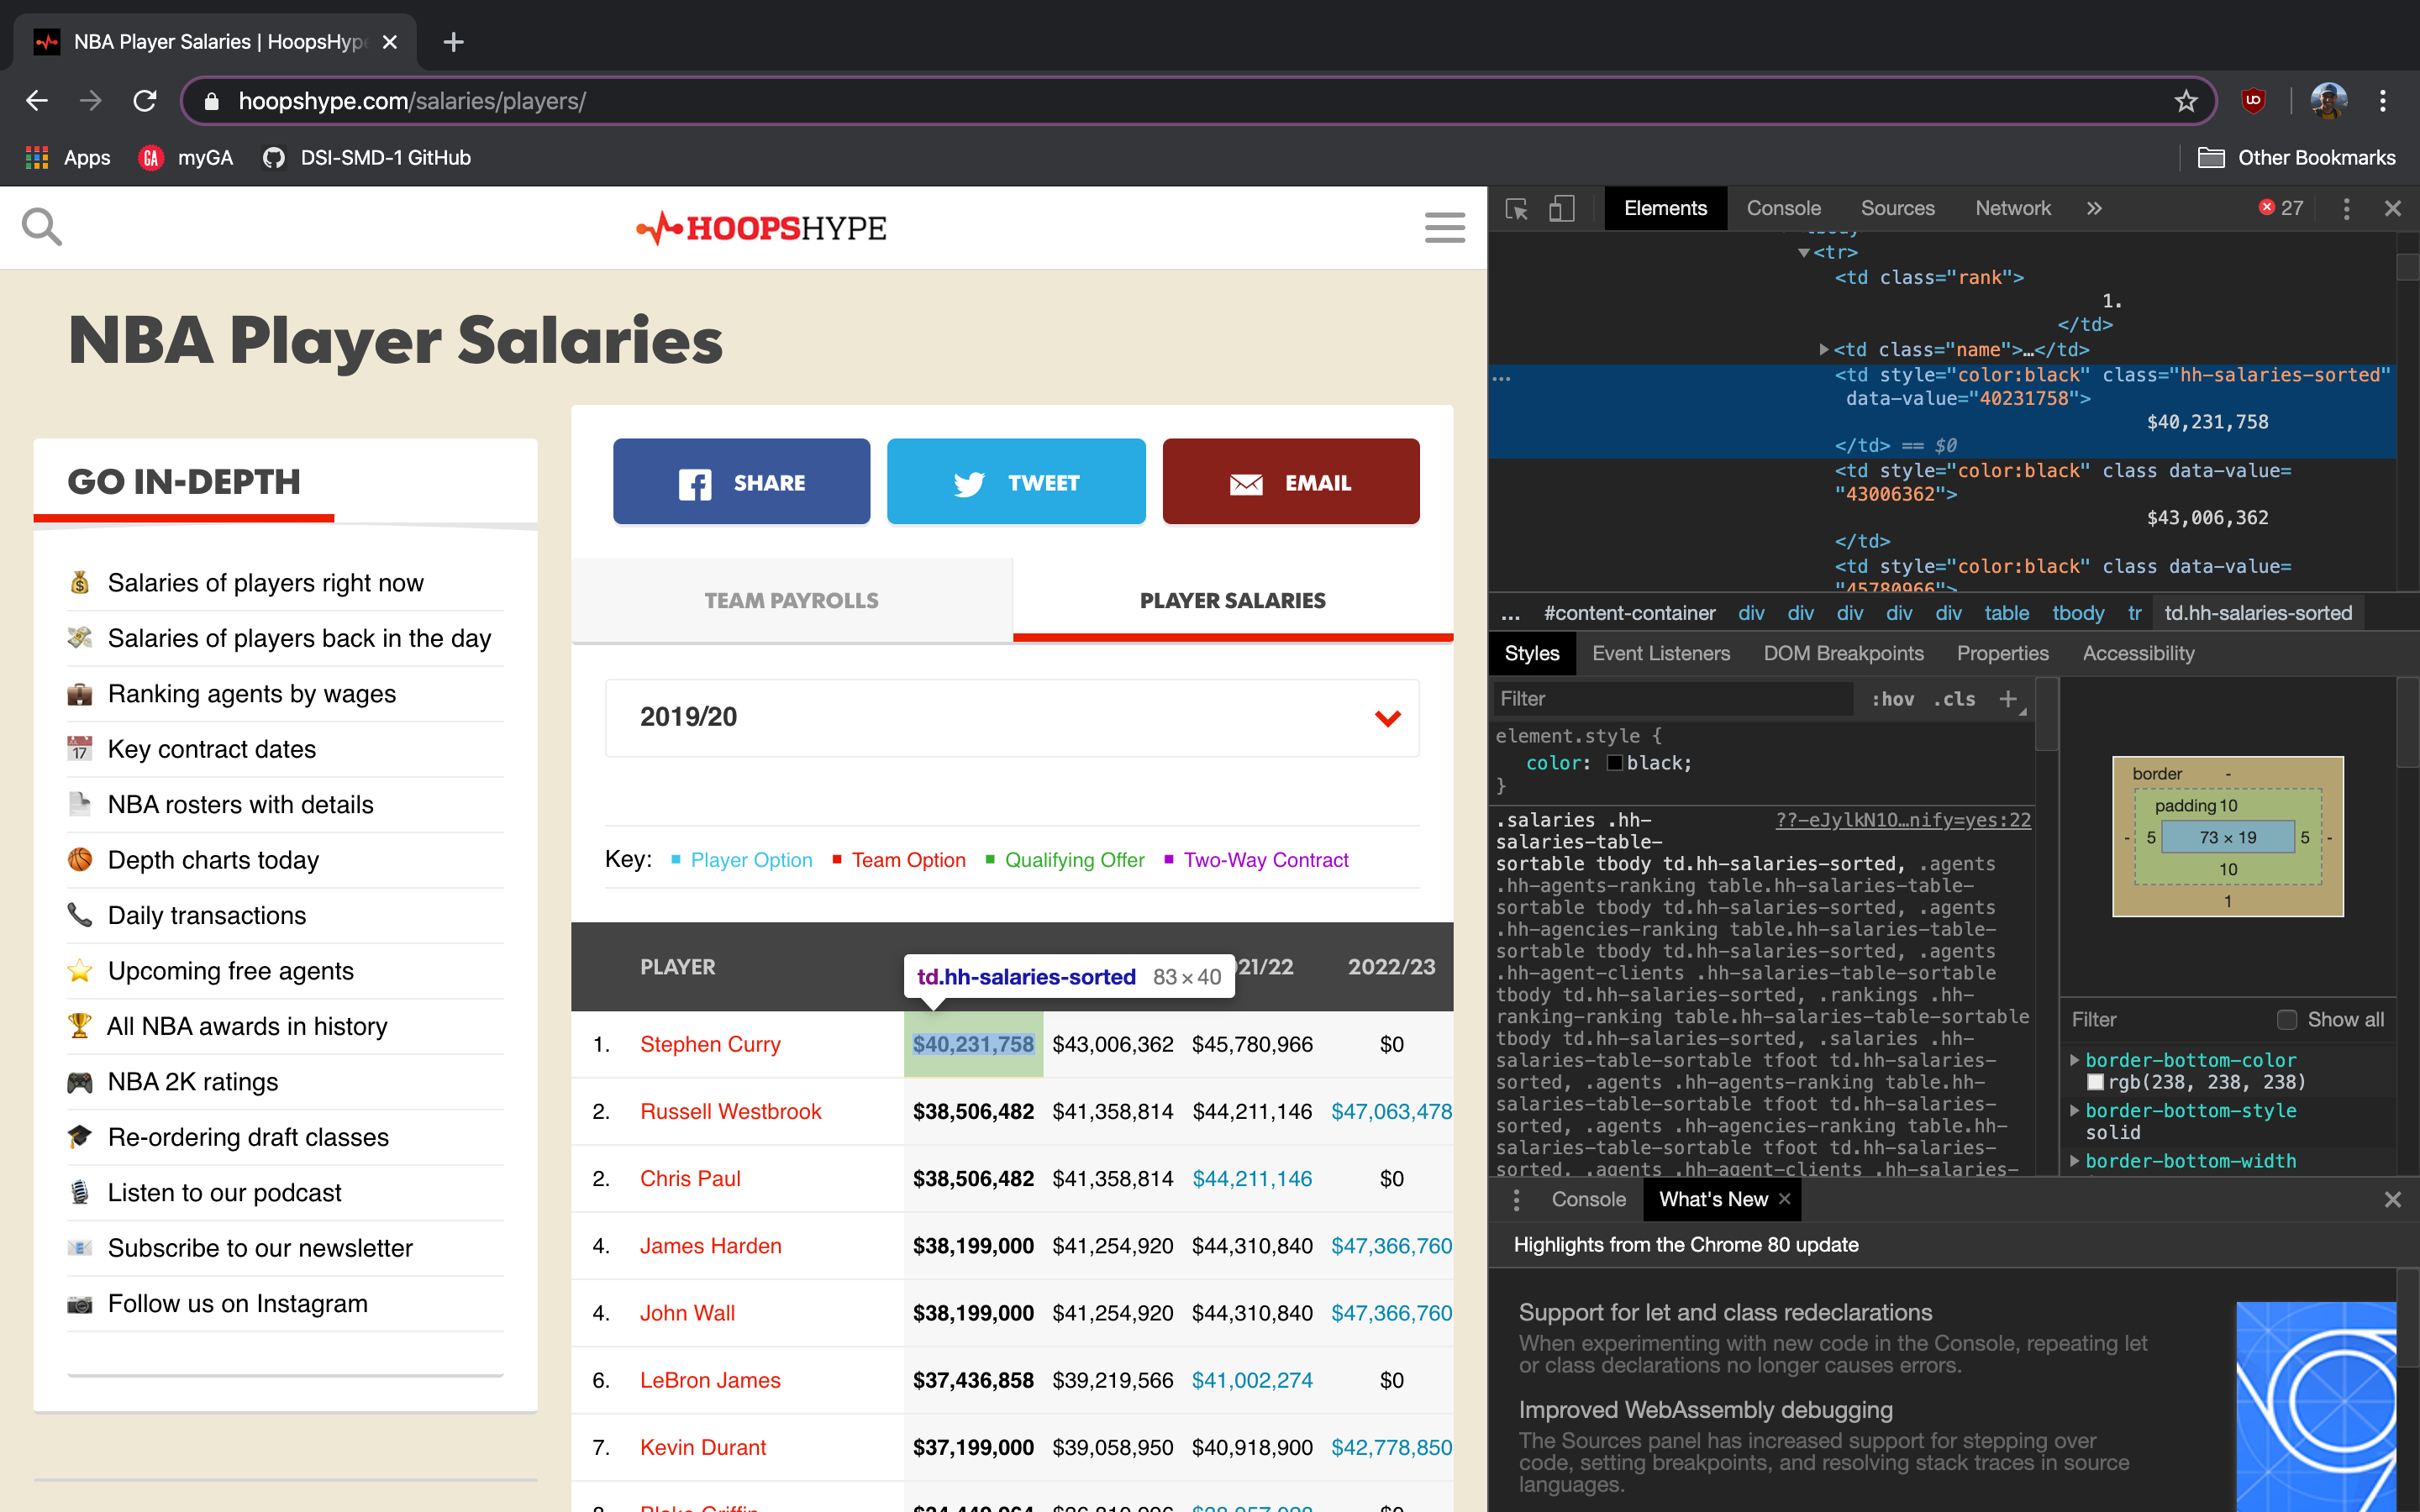The width and height of the screenshot is (2420, 1512).
Task: Select the tbody breadcrumb in DevTools
Action: 2078,613
